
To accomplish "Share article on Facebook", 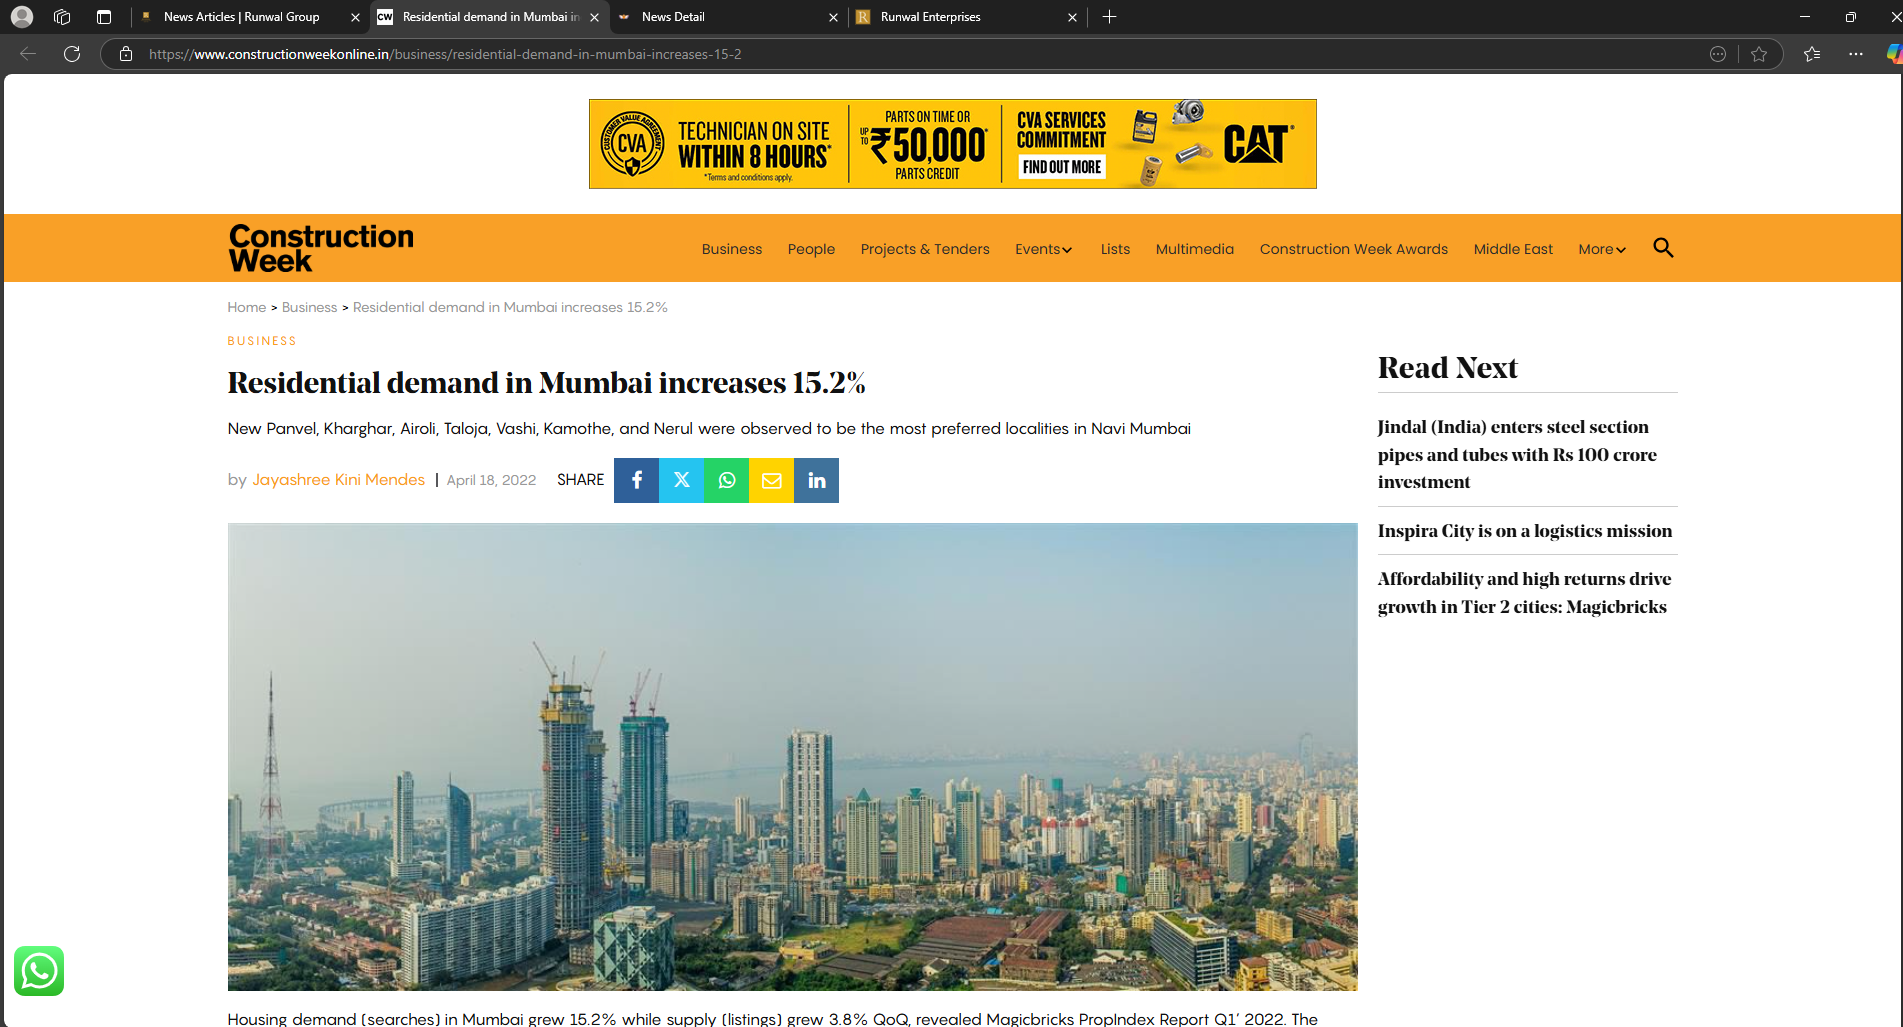I will [636, 480].
